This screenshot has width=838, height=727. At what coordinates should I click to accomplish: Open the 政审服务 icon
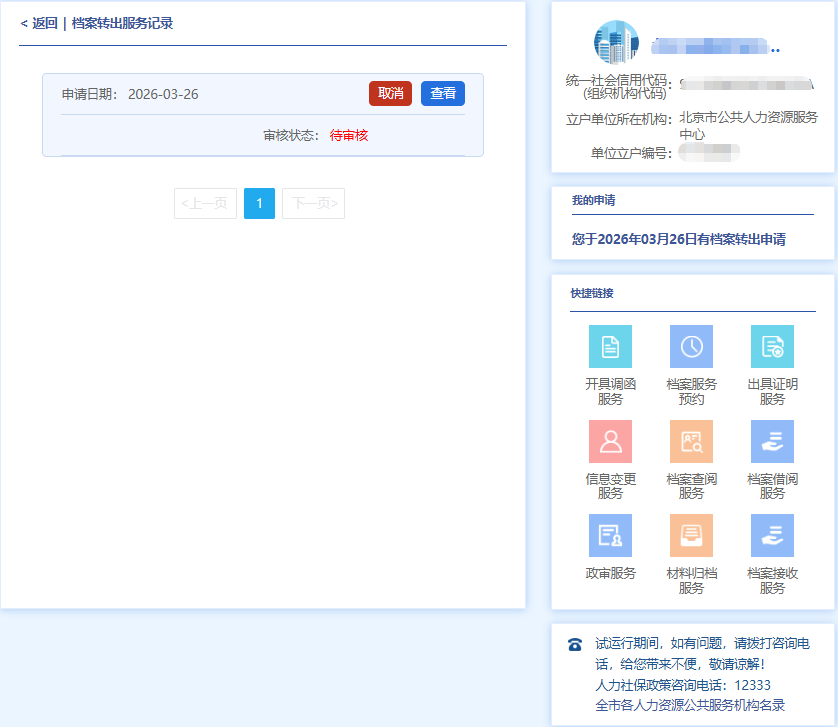pyautogui.click(x=610, y=535)
